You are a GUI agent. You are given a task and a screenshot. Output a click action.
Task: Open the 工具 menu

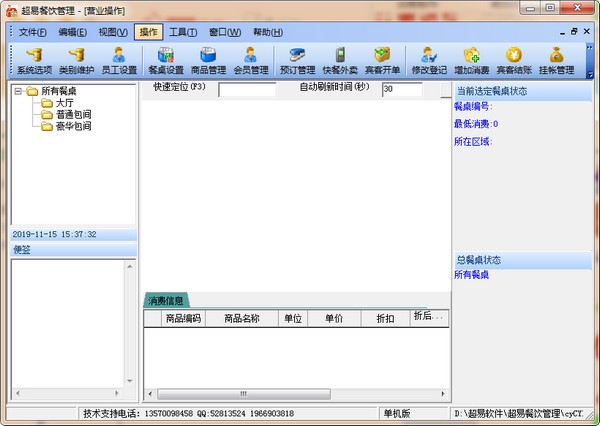coord(182,32)
